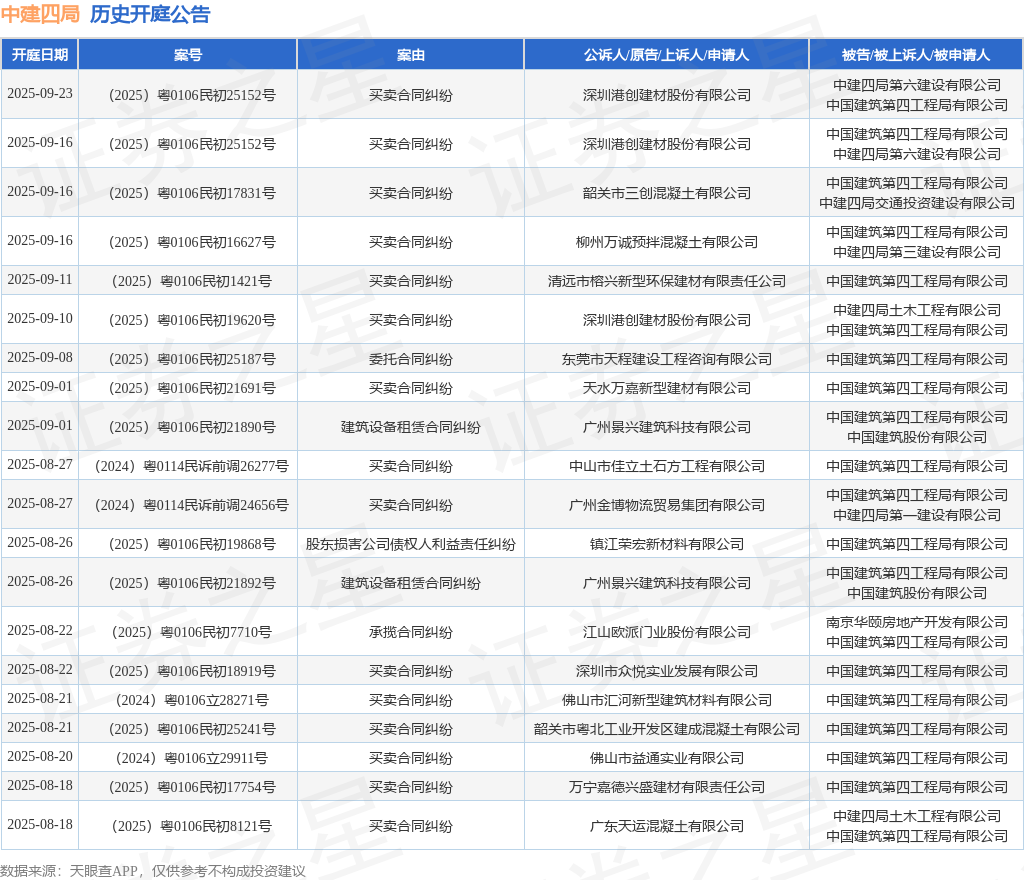
Task: Click cause cell 股东损害公司债权人利益责任纠纷
Action: 411,544
